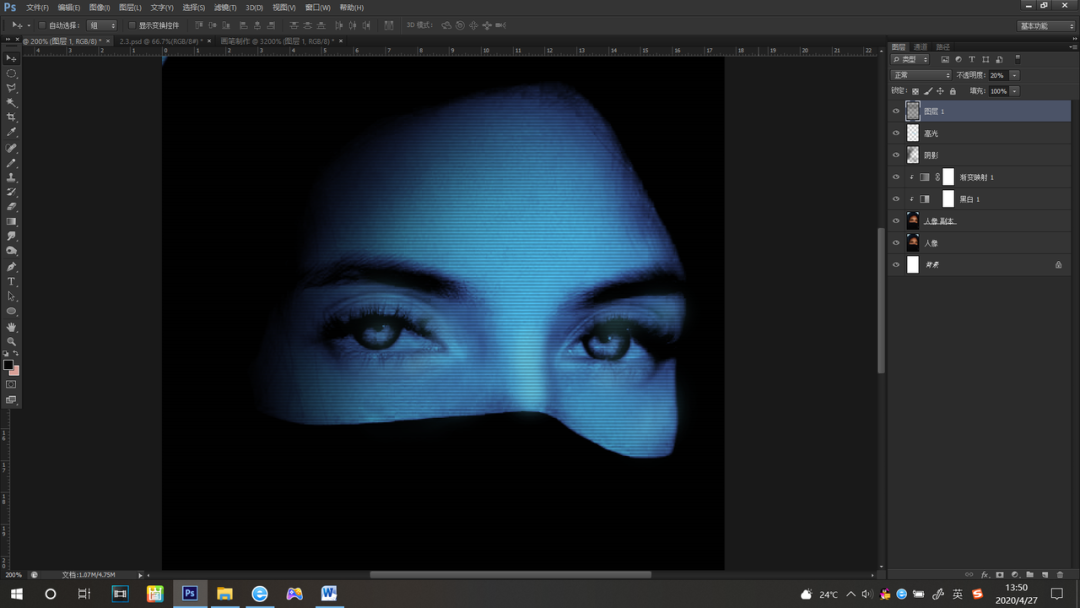Open Word from the taskbar
1080x608 pixels.
coord(329,594)
